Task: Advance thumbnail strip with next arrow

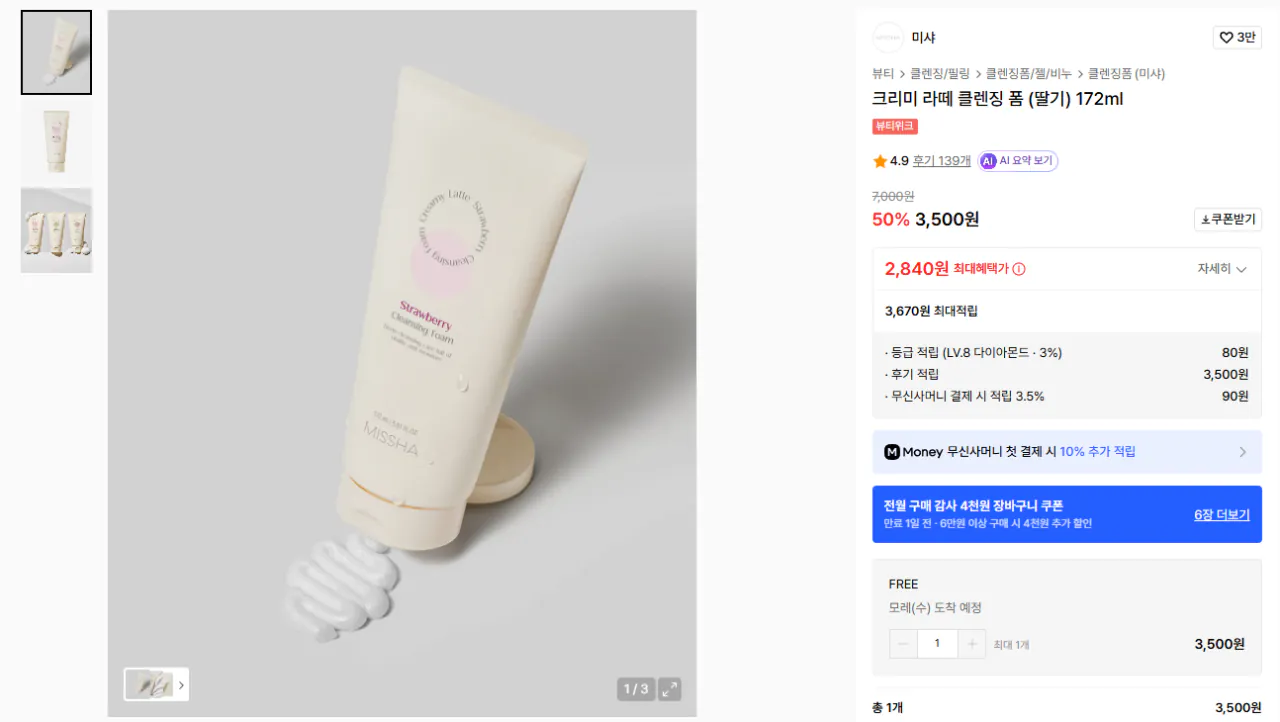Action: point(181,685)
